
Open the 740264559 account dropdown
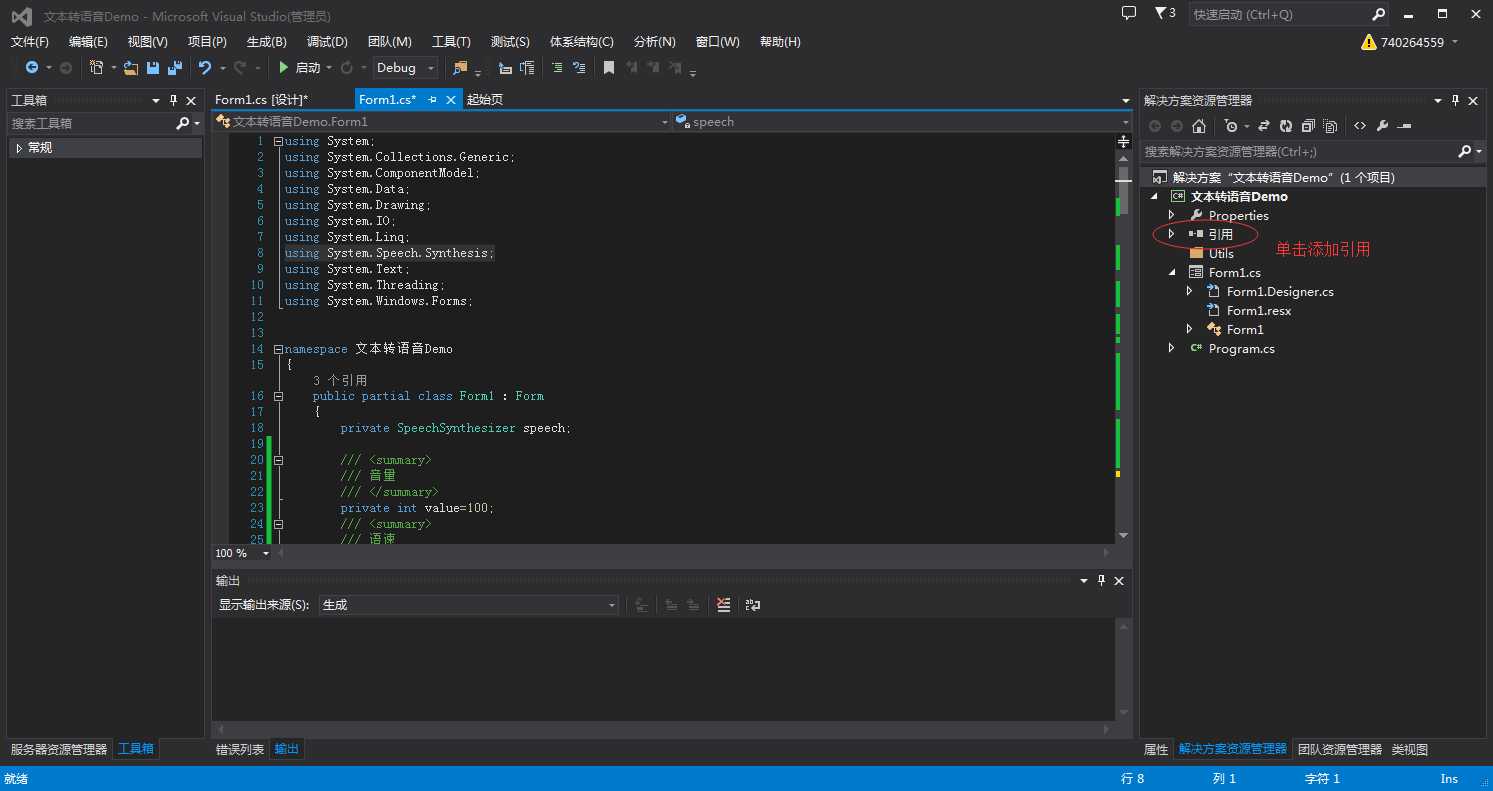point(1410,42)
